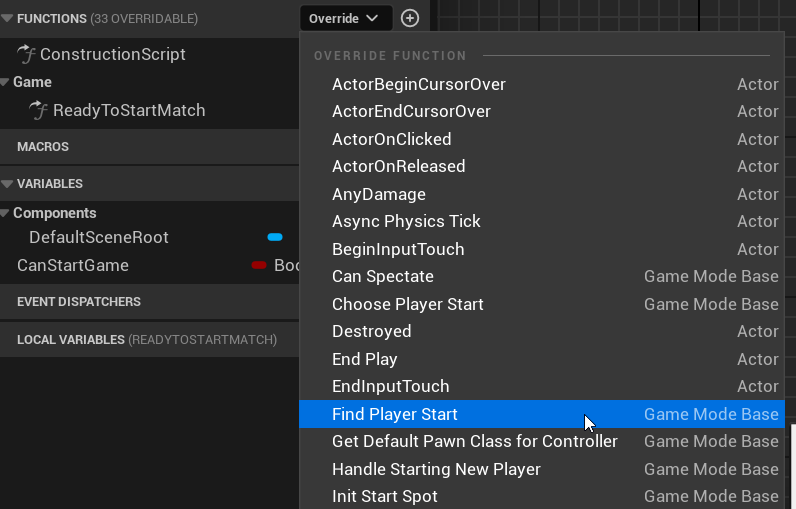Select the DefaultSceneRoot variable
Viewport: 796px width, 509px height.
click(99, 237)
